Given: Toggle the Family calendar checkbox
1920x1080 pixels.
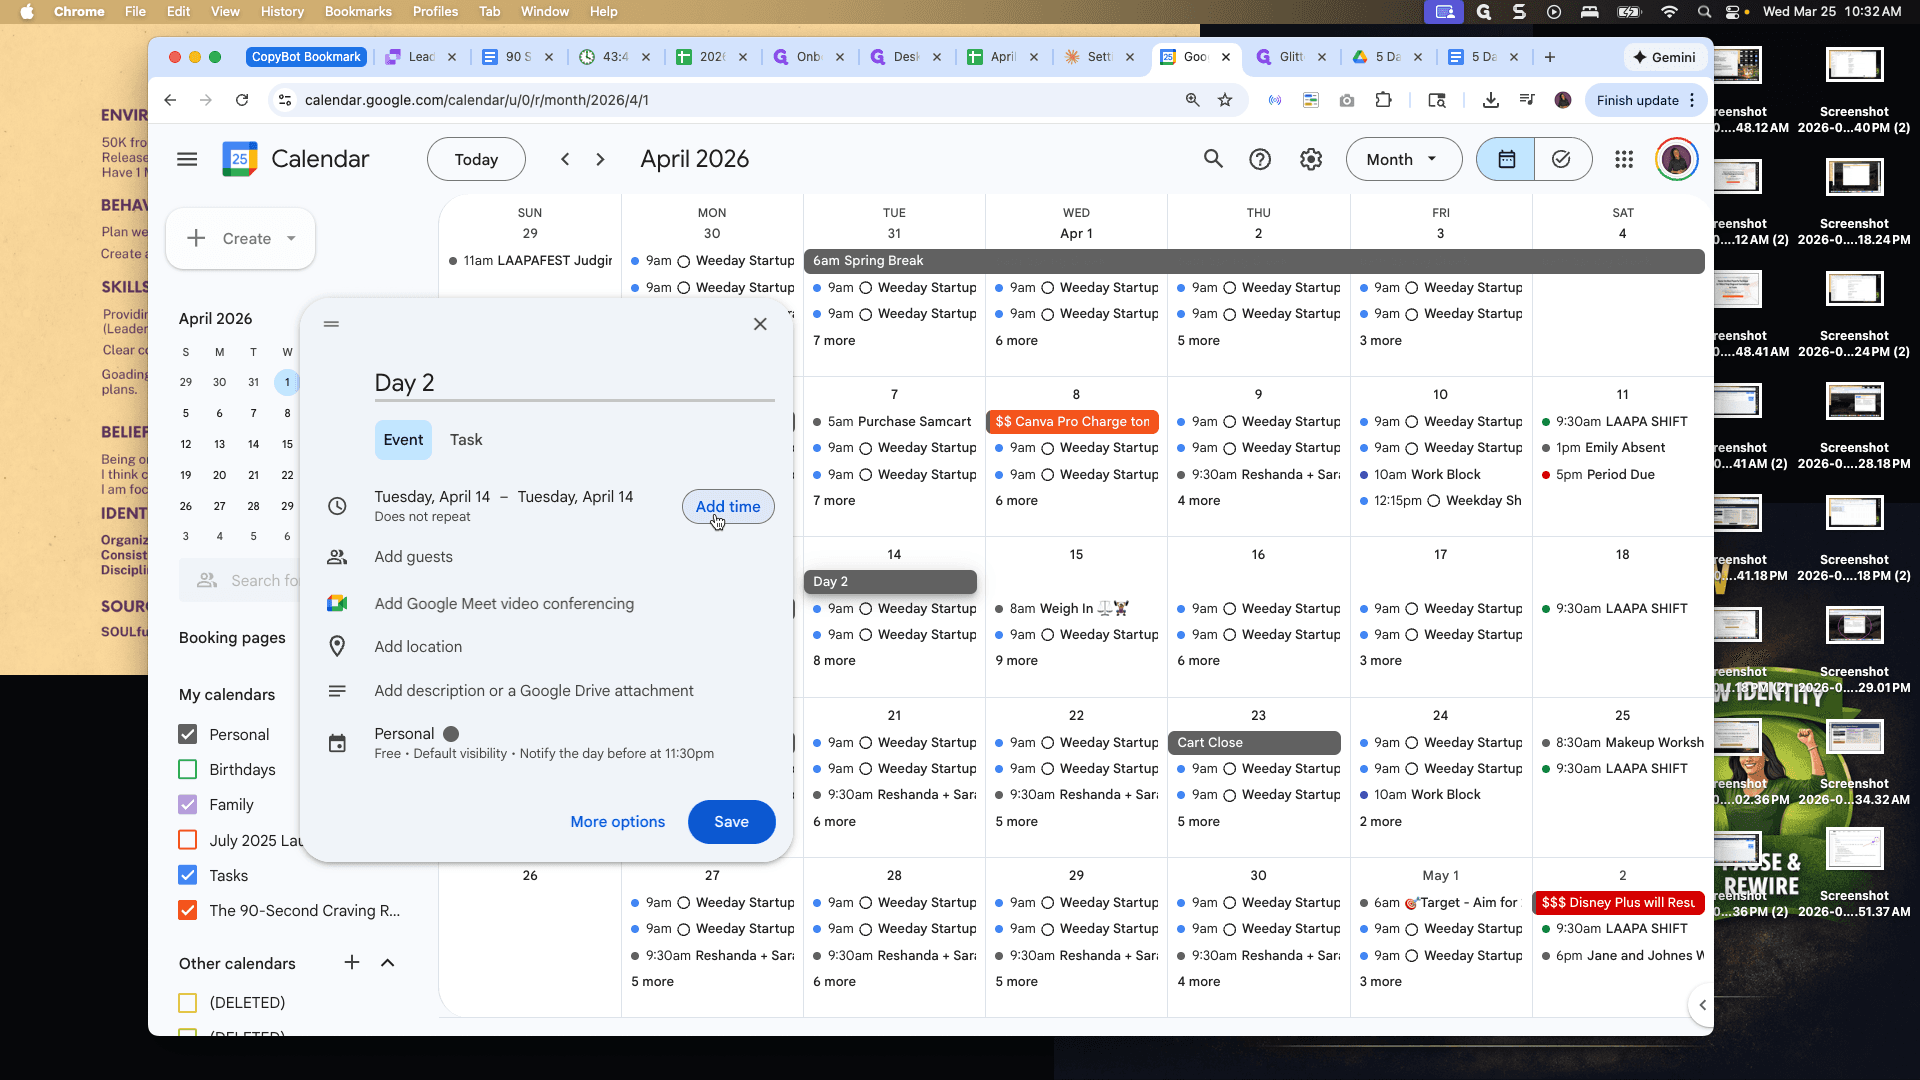Looking at the screenshot, I should point(187,804).
